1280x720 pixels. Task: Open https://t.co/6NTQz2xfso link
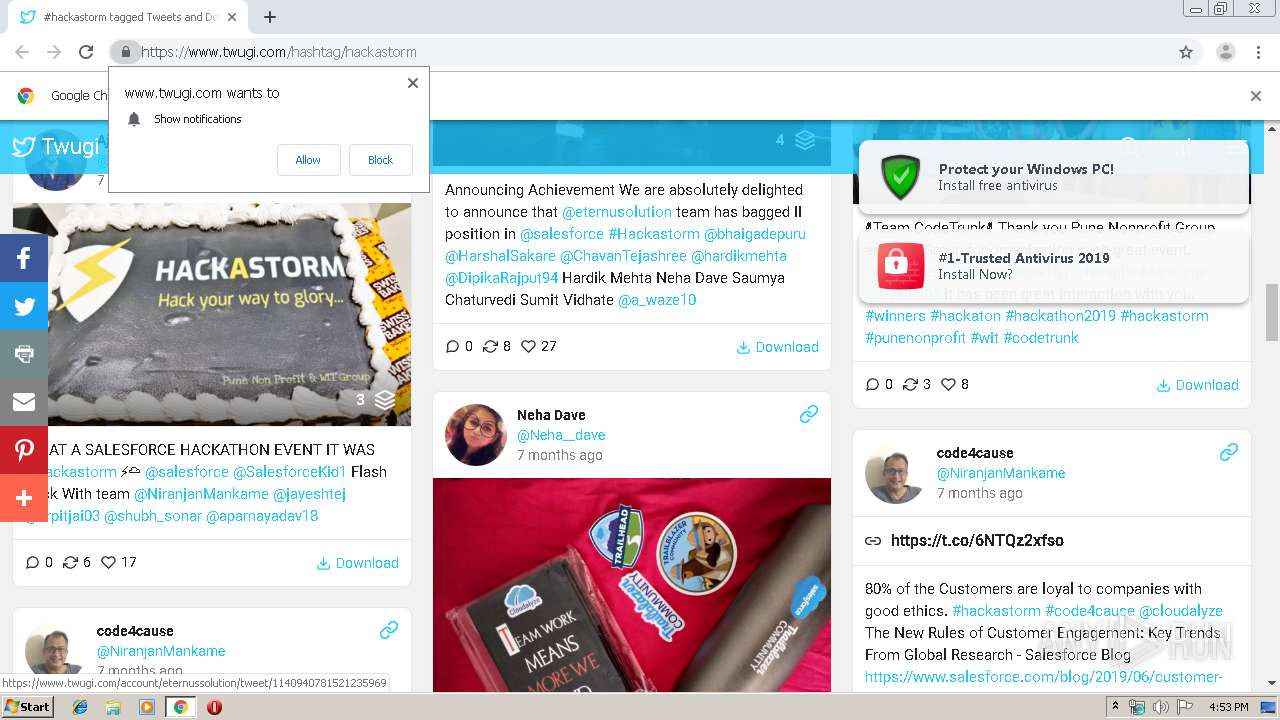[977, 540]
